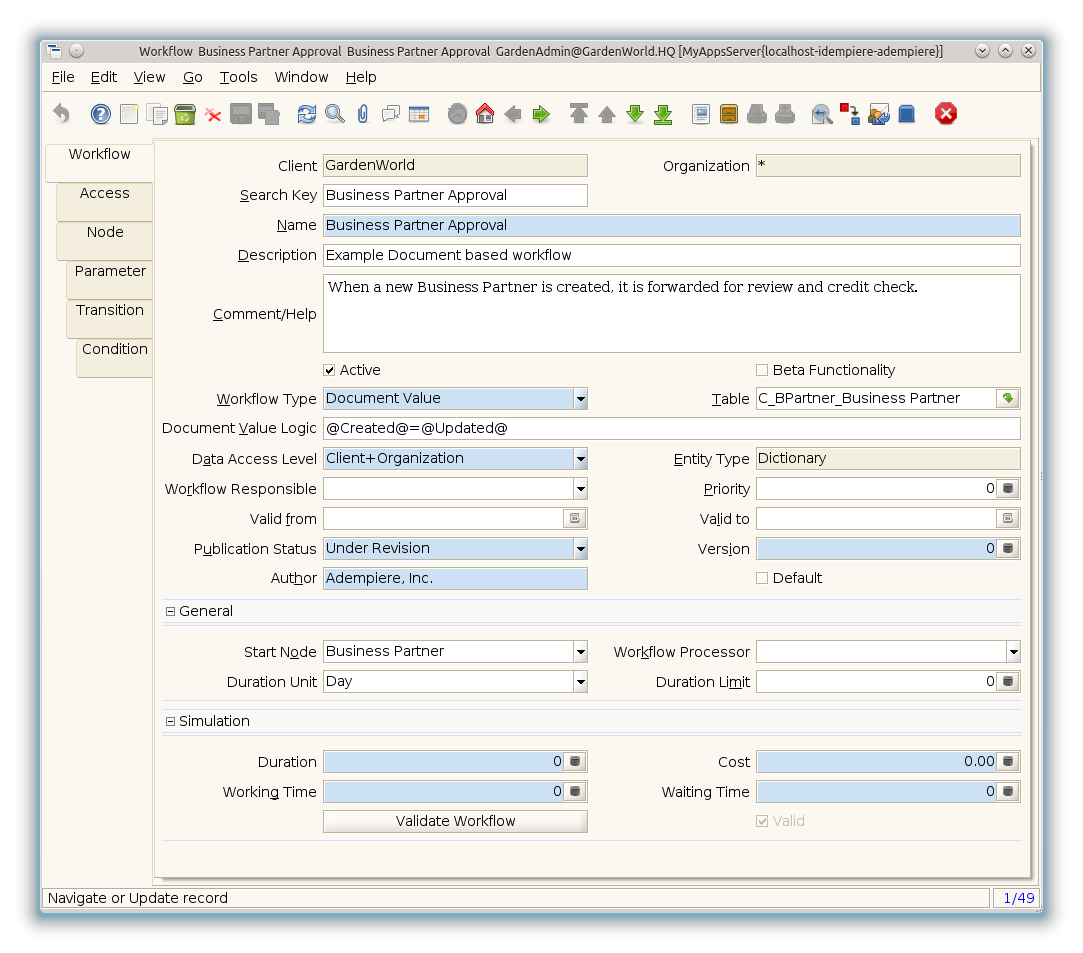Click the red X Delete record icon
The image size is (1083, 953).
click(x=213, y=114)
